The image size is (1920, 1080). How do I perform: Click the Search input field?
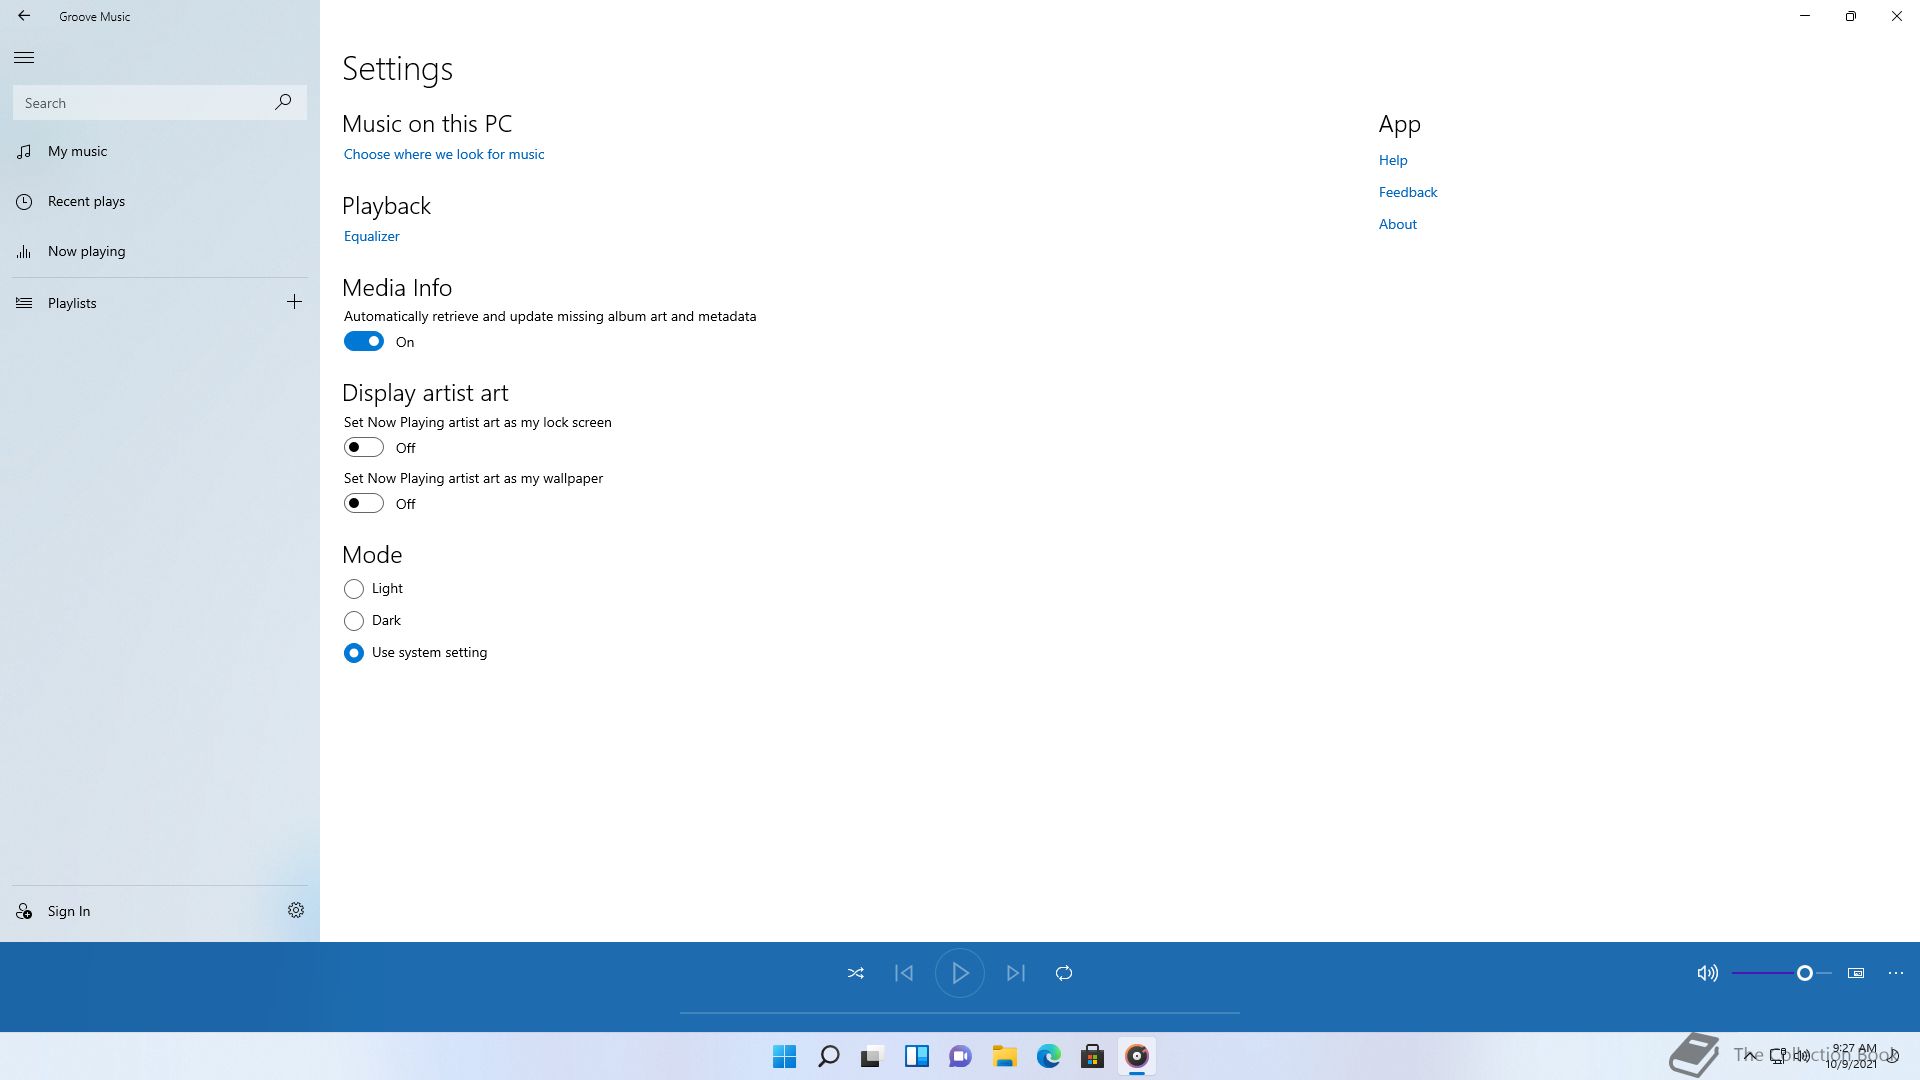pyautogui.click(x=140, y=103)
